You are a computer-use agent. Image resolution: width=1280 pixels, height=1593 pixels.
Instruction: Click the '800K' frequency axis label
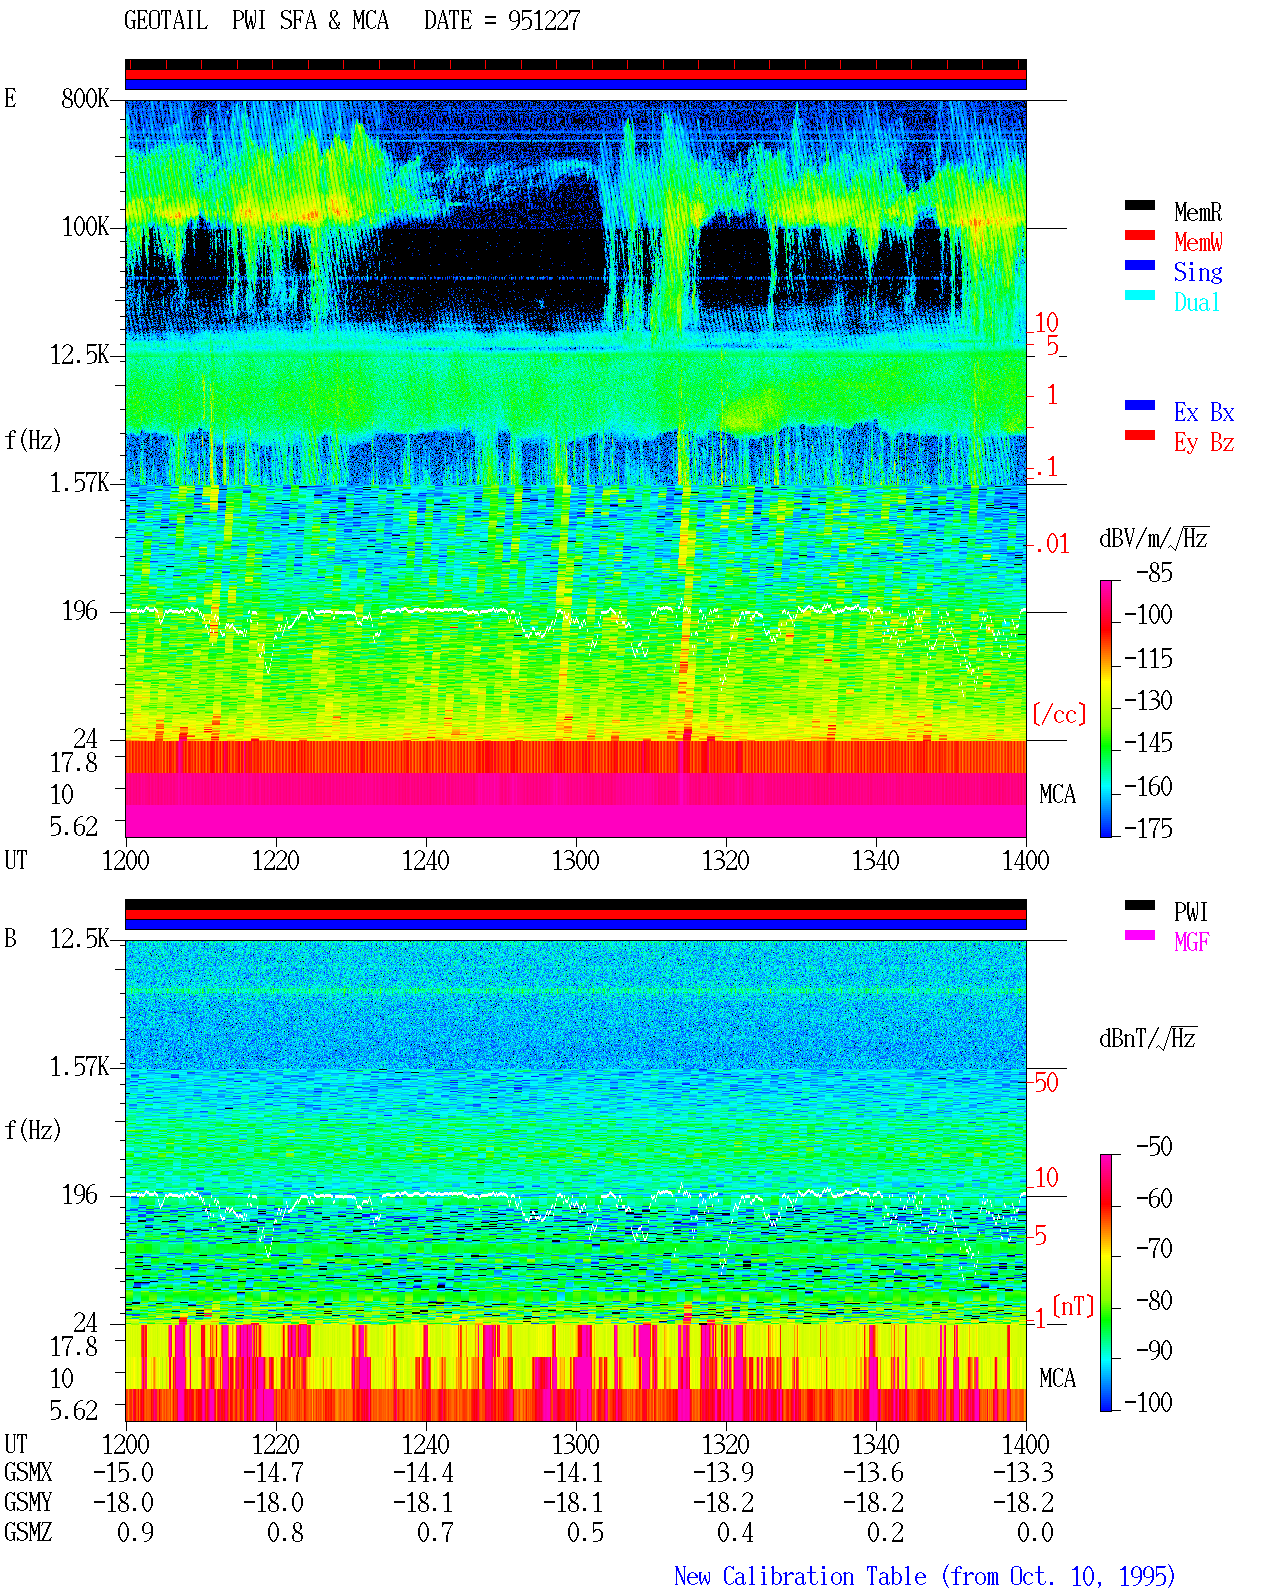pos(85,99)
